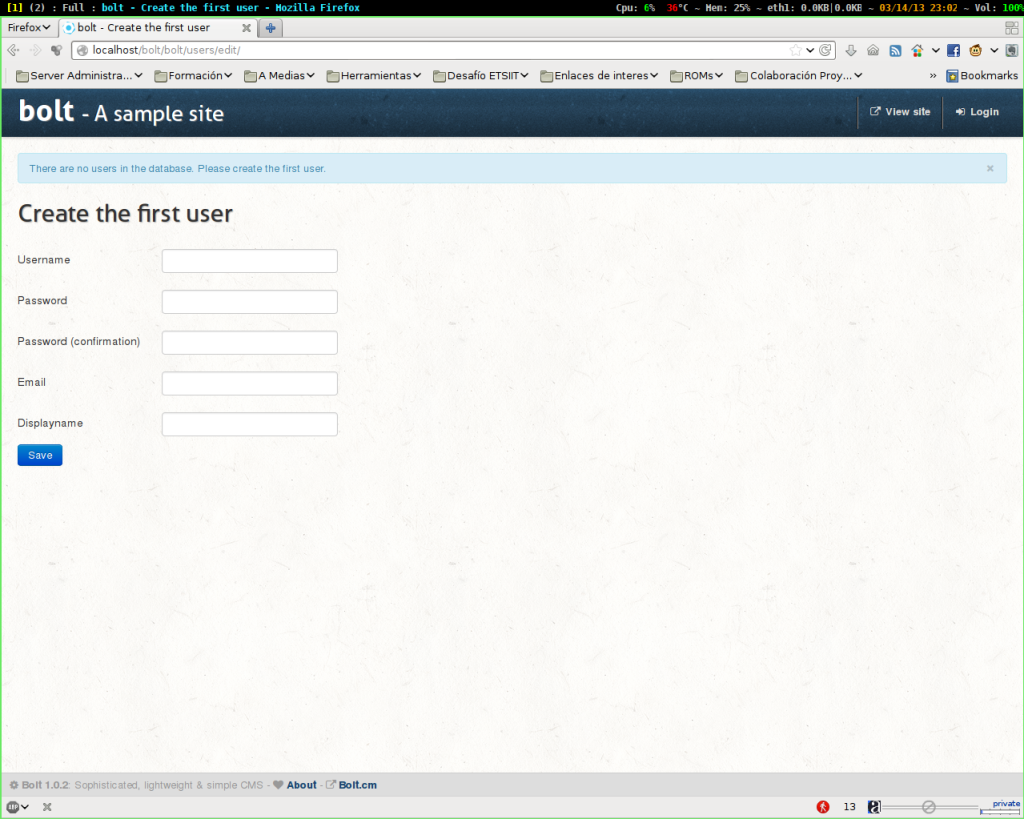Open a new tab with plus button
This screenshot has height=819, width=1024.
point(270,28)
